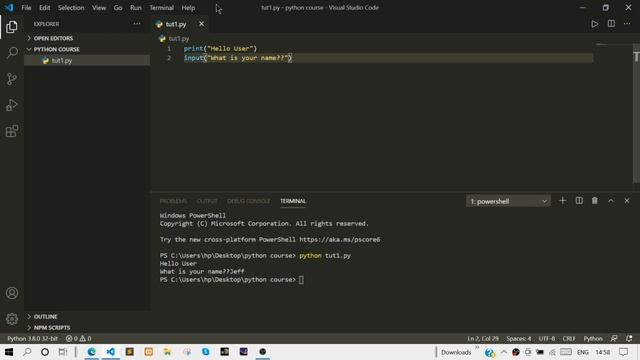Kill terminal with trash icon

pyautogui.click(x=595, y=200)
